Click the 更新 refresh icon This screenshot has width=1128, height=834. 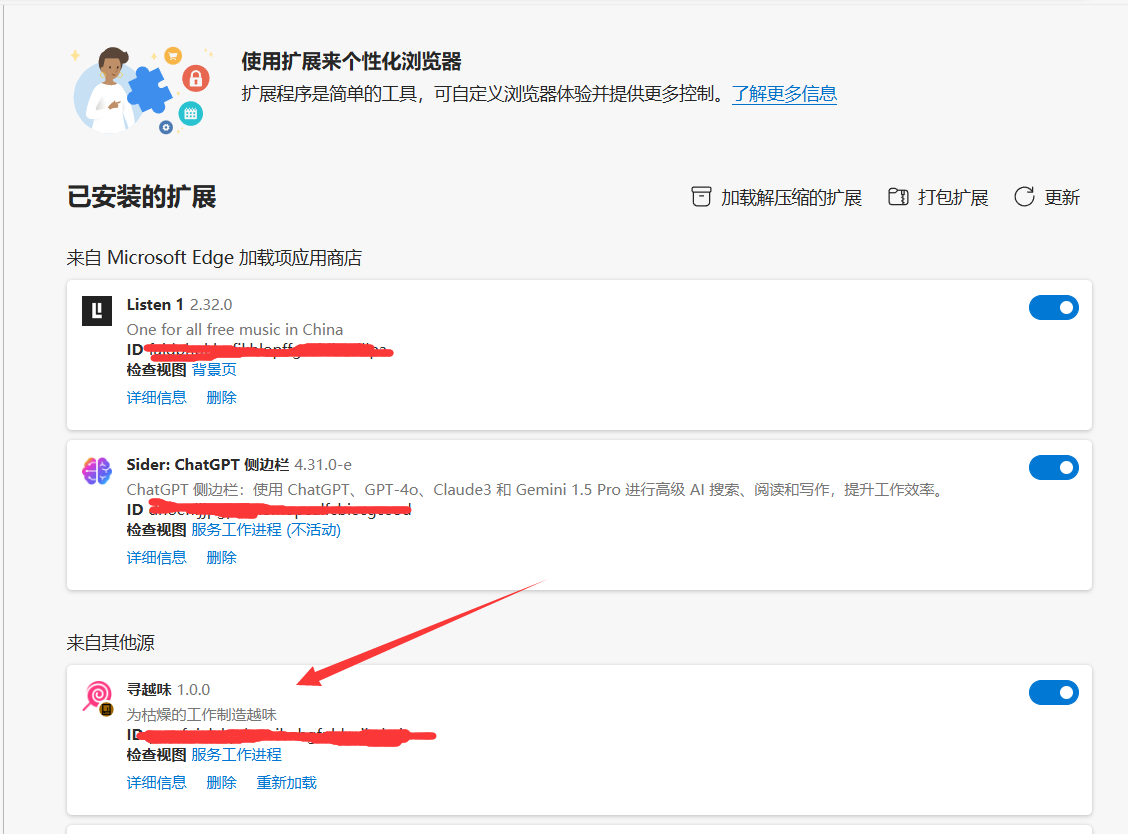(x=1024, y=197)
